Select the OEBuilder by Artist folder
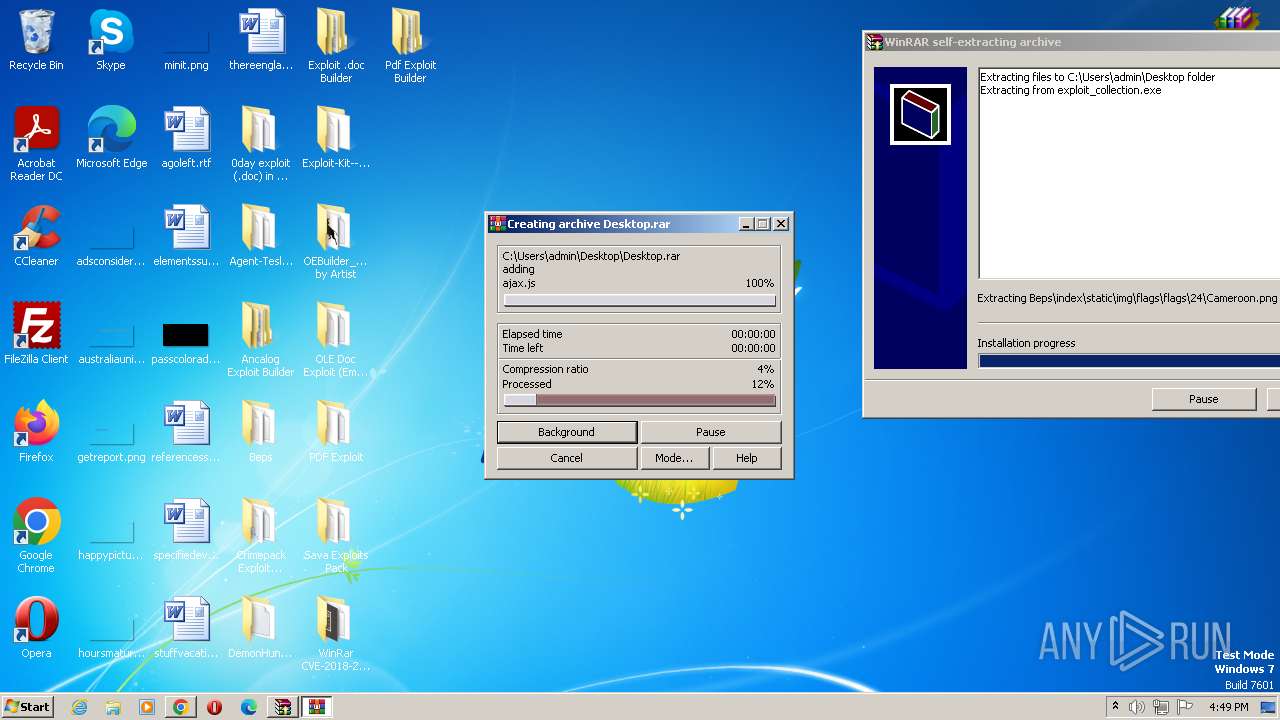The width and height of the screenshot is (1280, 720). (336, 243)
